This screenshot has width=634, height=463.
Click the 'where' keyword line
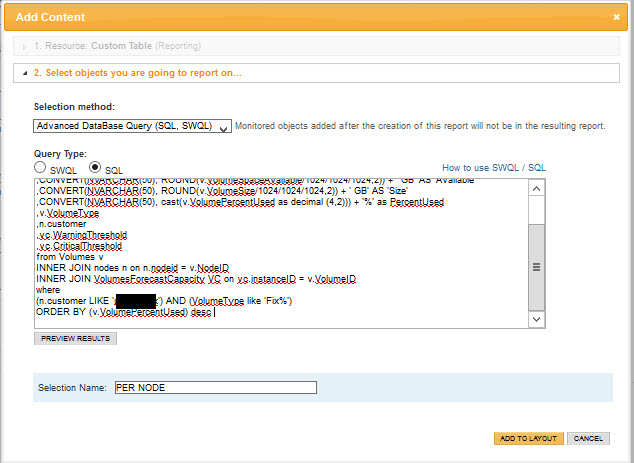click(48, 290)
